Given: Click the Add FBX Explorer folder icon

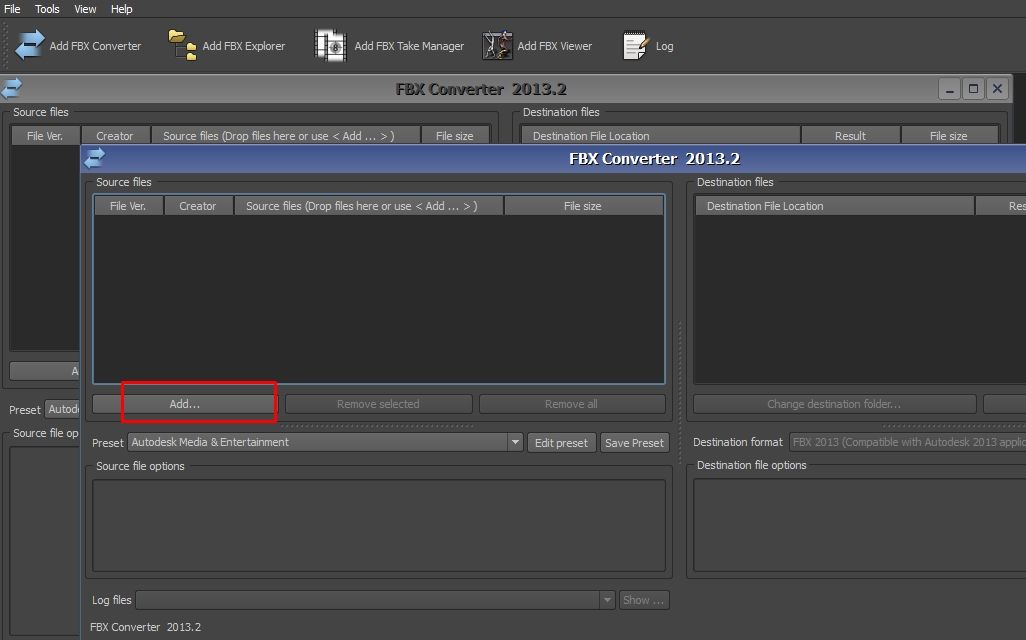Looking at the screenshot, I should [182, 45].
